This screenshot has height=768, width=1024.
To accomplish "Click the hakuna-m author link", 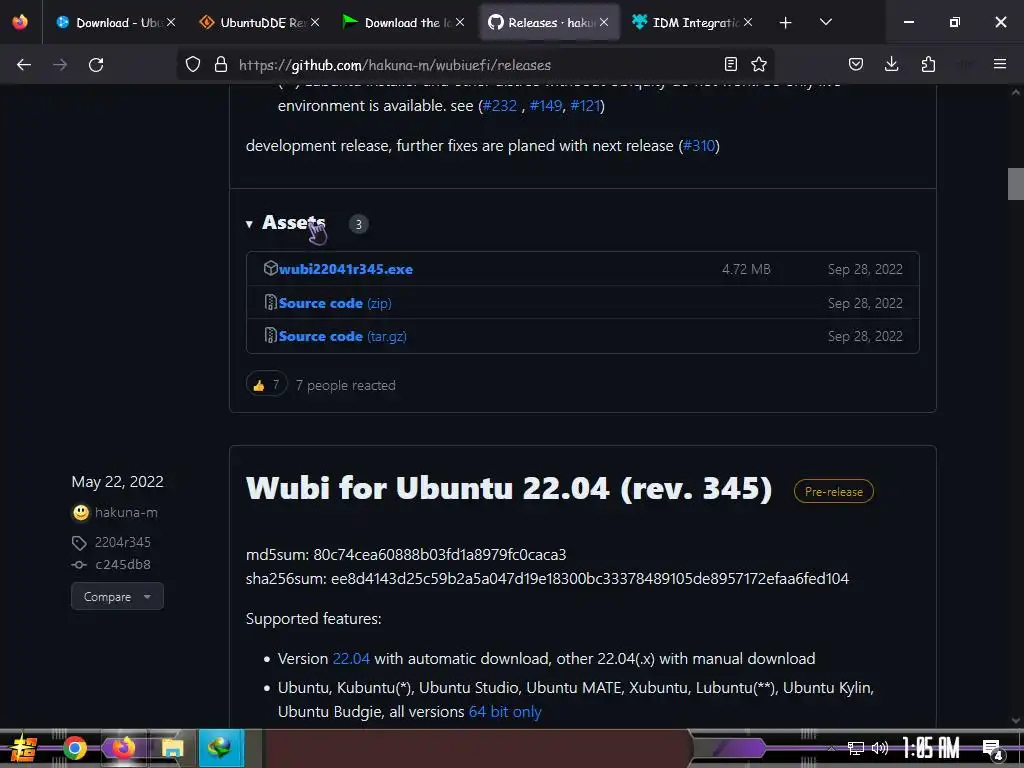I will coord(126,513).
